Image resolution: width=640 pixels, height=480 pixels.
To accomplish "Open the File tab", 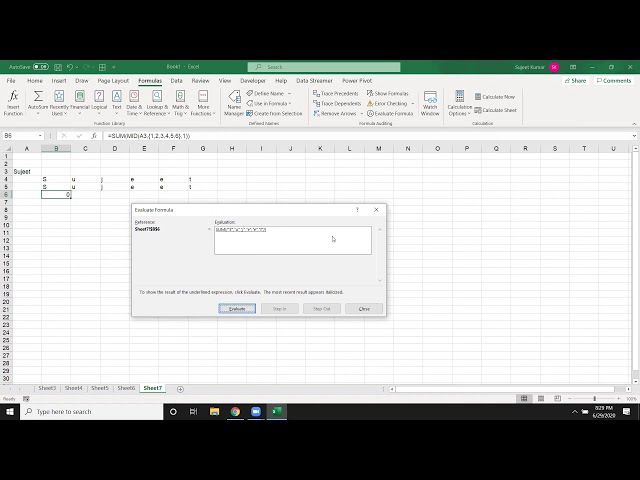I will (x=11, y=81).
